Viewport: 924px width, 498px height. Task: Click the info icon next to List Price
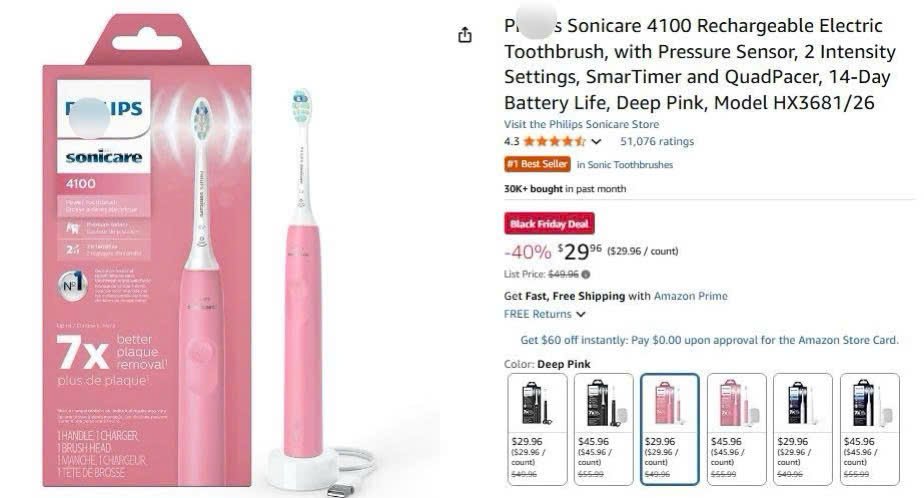point(586,274)
